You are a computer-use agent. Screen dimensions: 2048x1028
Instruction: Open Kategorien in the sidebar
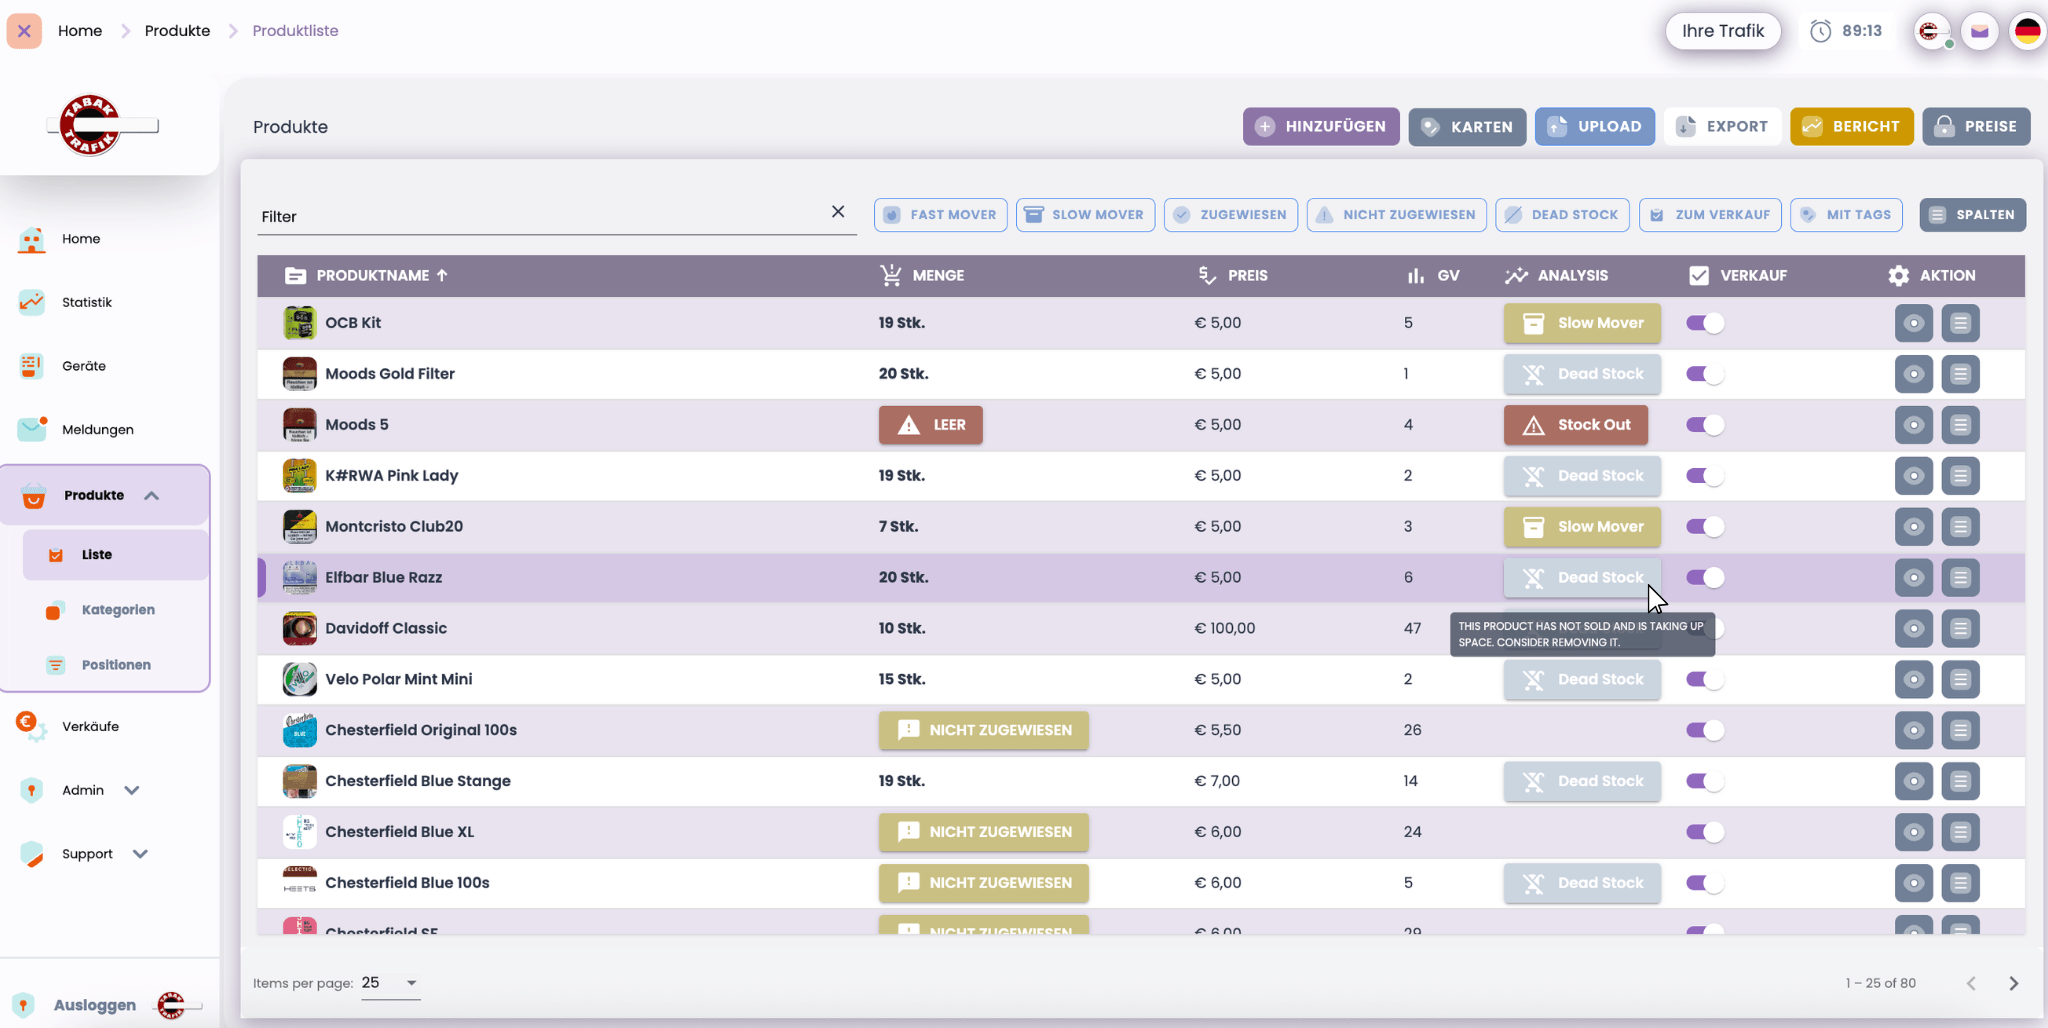118,610
